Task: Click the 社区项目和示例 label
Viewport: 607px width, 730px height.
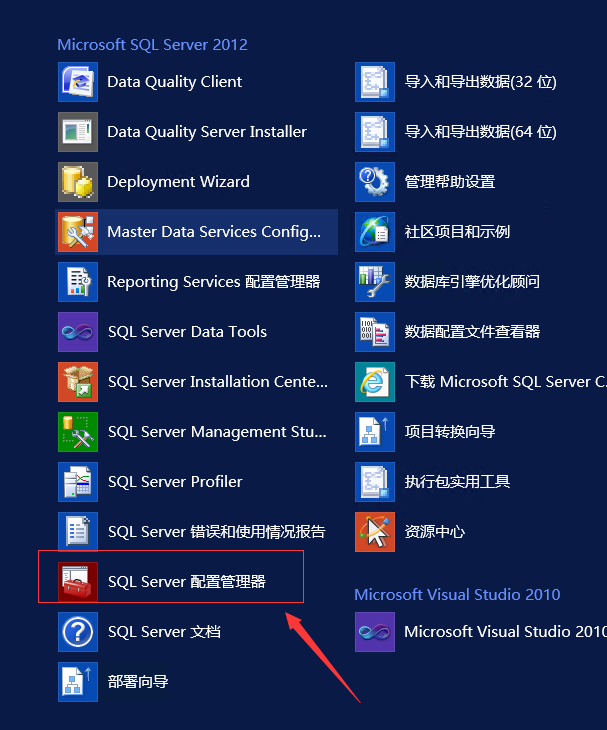Action: (457, 232)
